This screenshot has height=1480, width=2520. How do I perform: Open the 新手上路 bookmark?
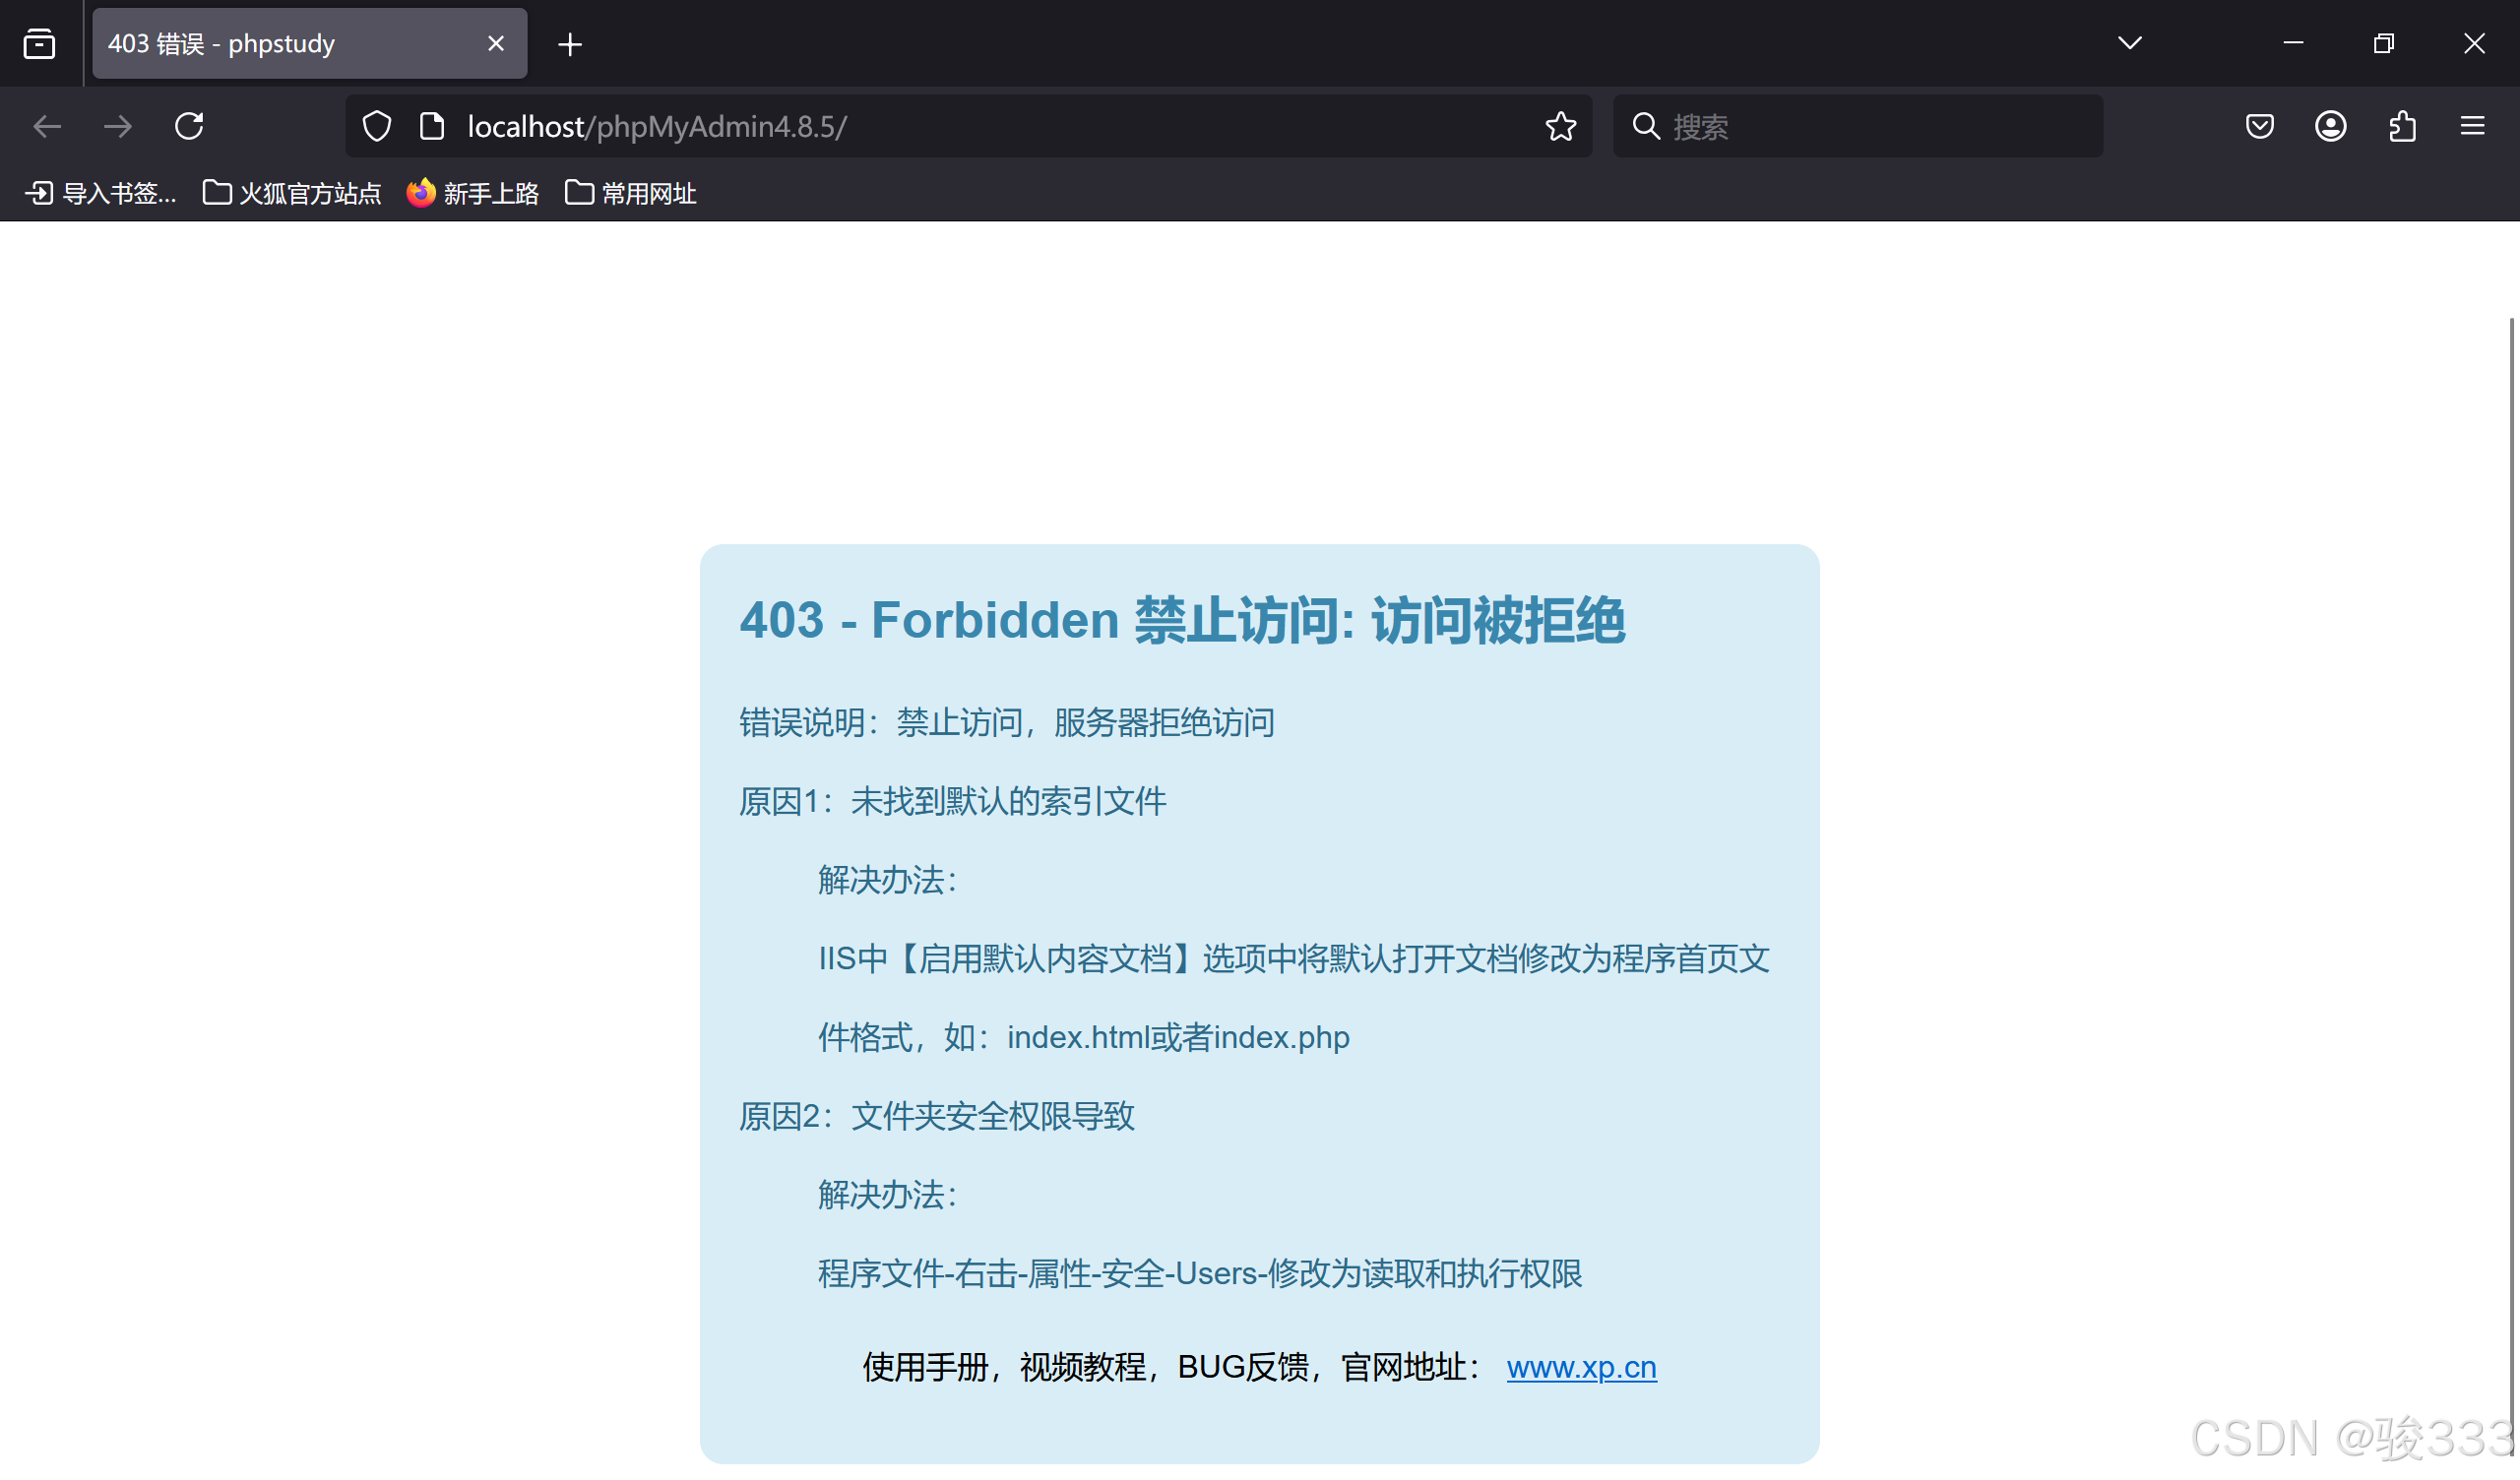(472, 192)
